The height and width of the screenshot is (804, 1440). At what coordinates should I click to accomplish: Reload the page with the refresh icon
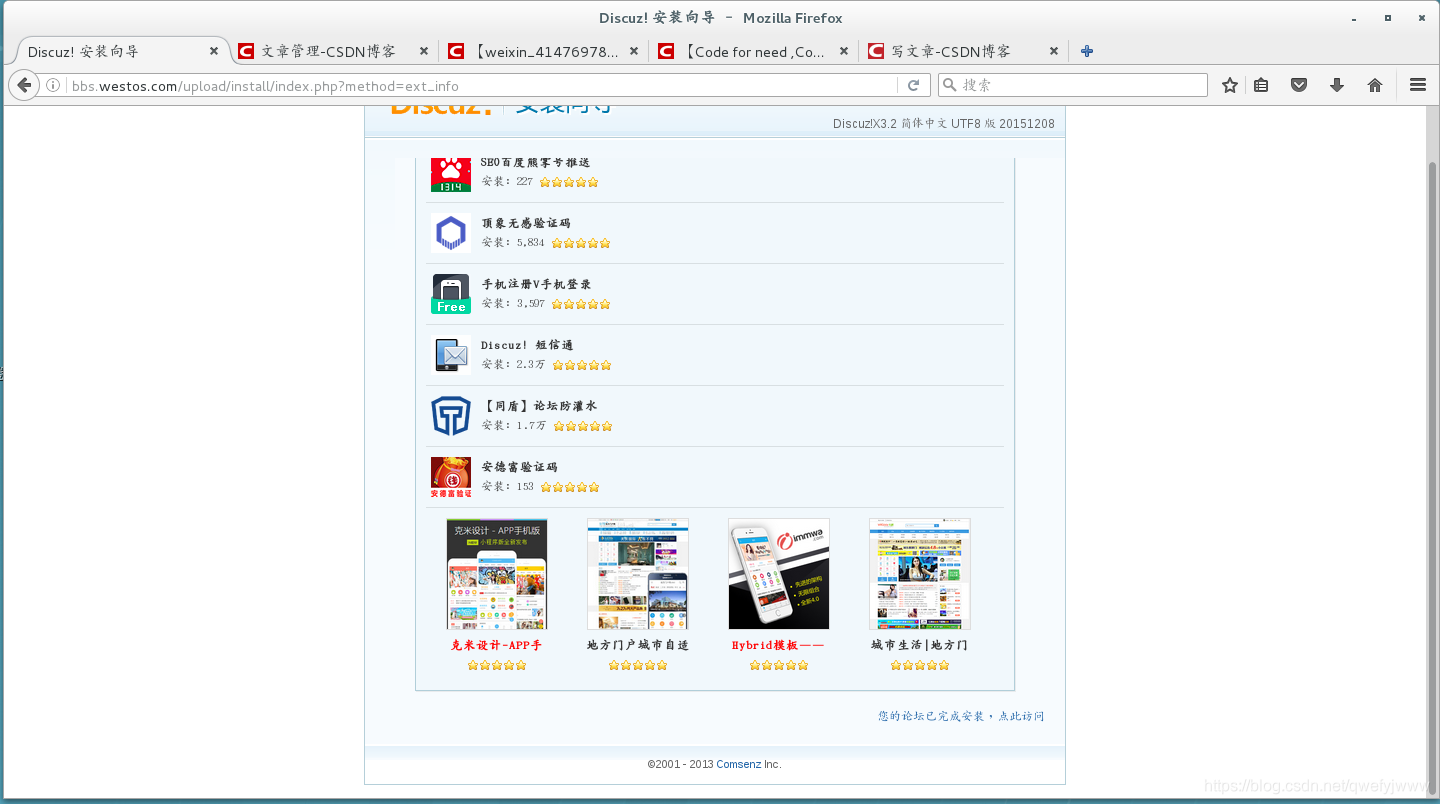[x=913, y=85]
